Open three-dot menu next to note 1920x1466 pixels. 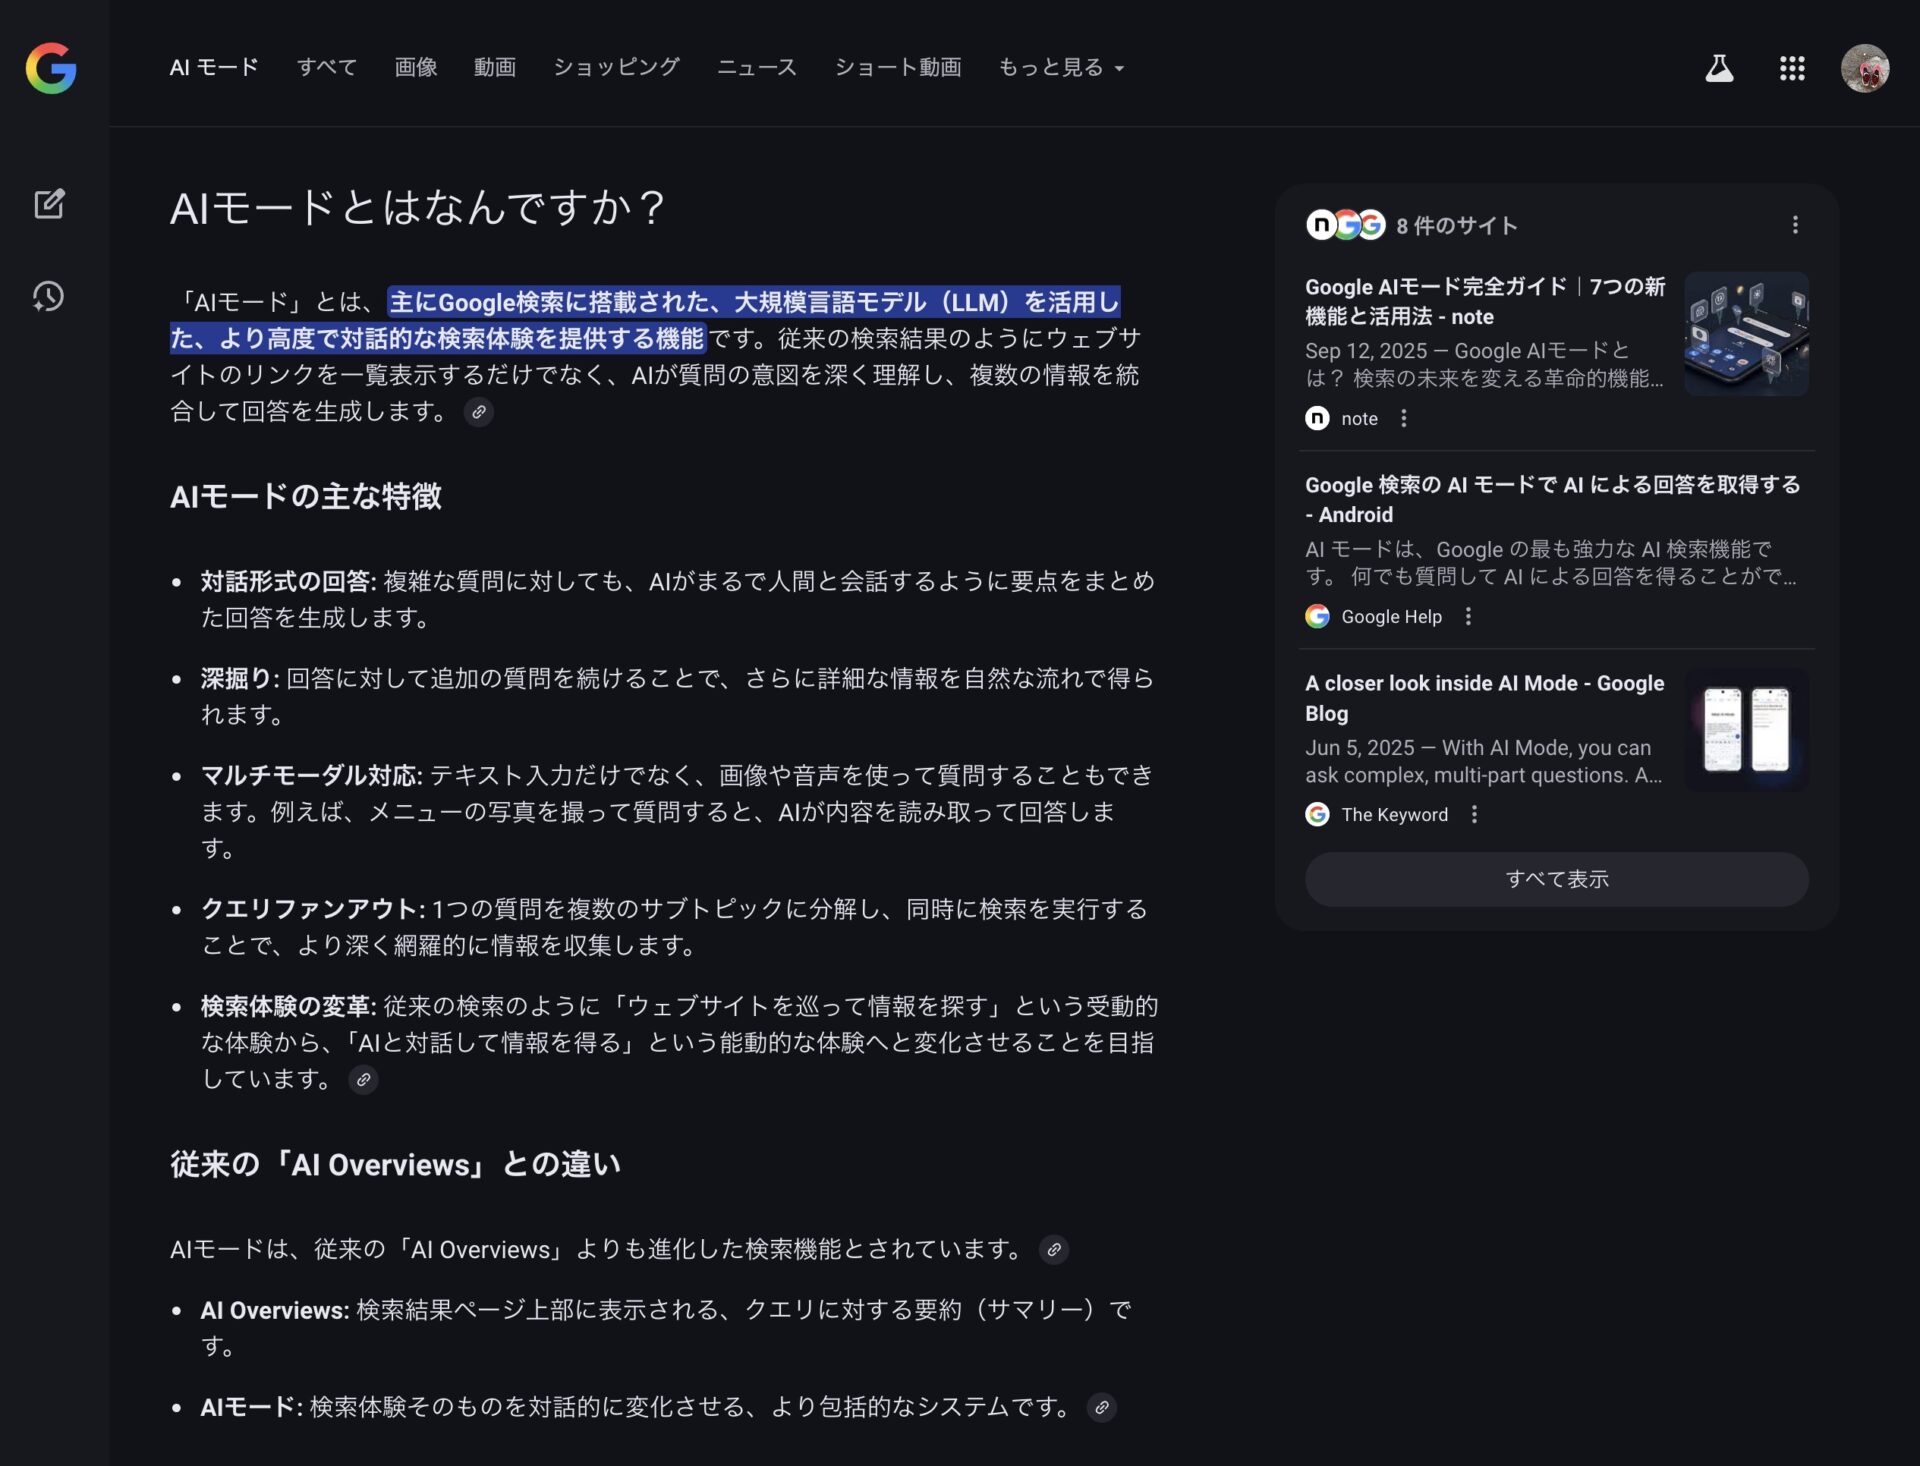pyautogui.click(x=1404, y=418)
